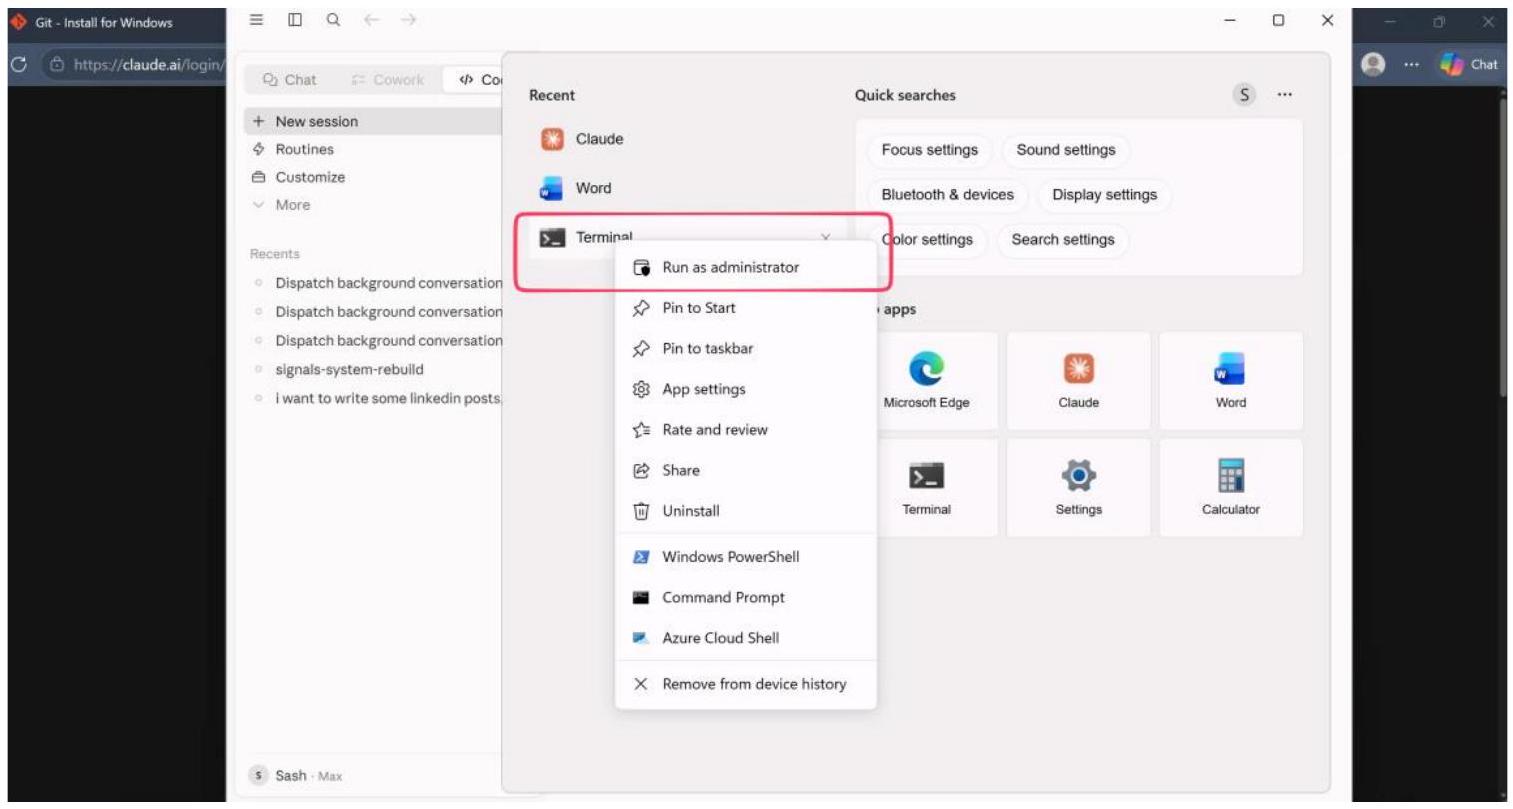Open Bluetooth & devices quick search
This screenshot has width=1513, height=809.
[x=947, y=195]
